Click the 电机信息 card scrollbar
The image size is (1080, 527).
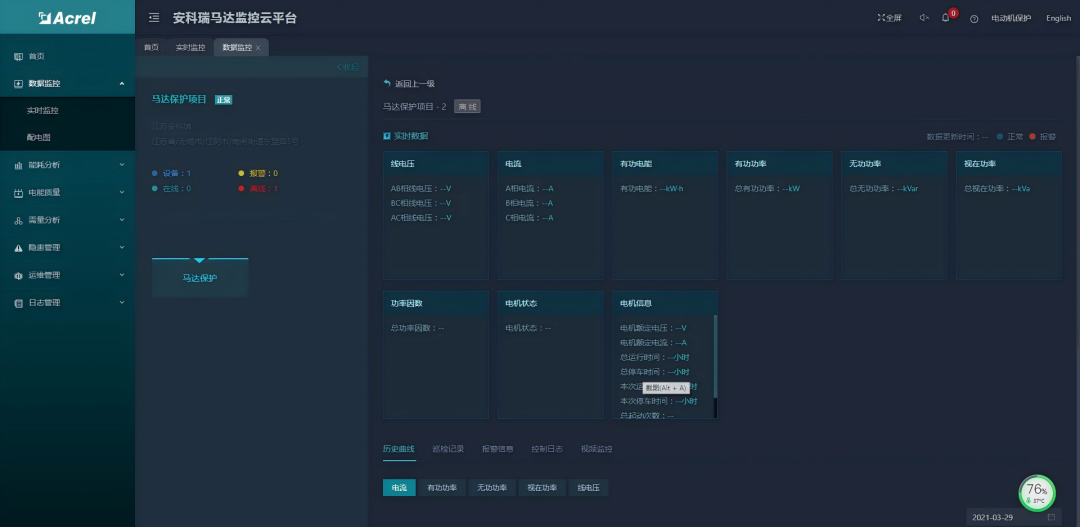tap(715, 357)
